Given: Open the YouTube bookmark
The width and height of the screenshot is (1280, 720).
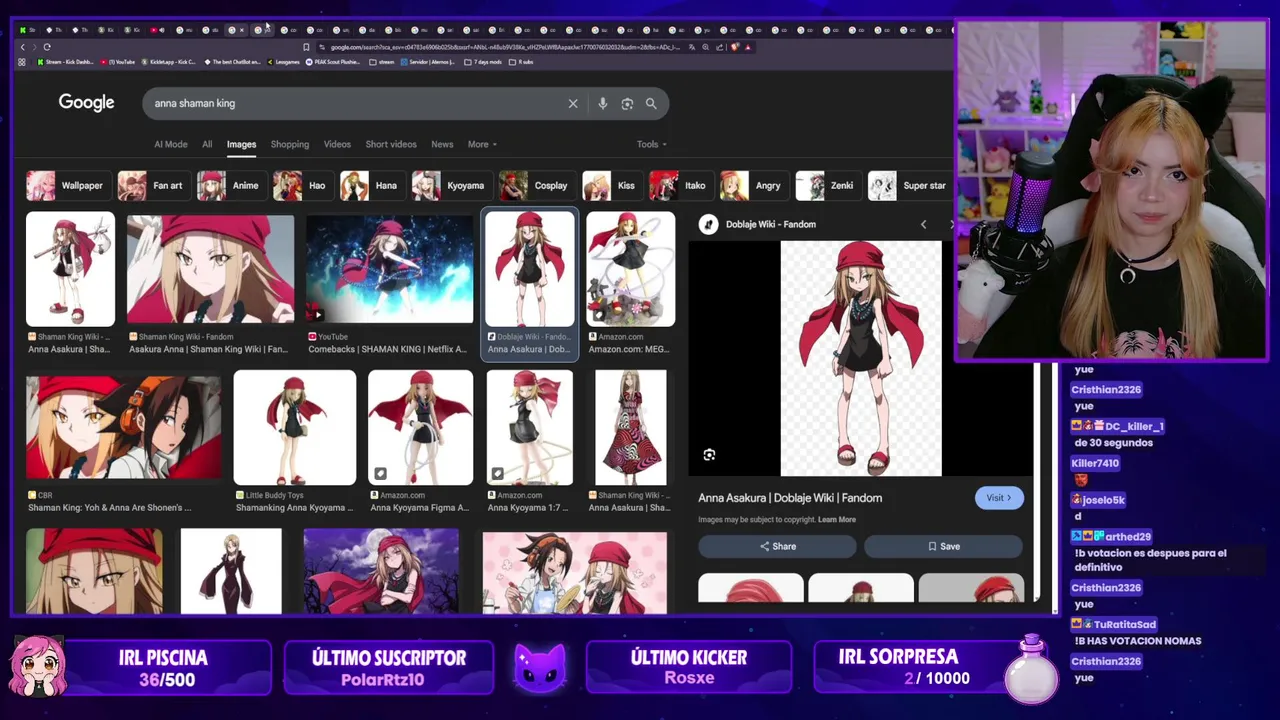Looking at the screenshot, I should click(117, 62).
